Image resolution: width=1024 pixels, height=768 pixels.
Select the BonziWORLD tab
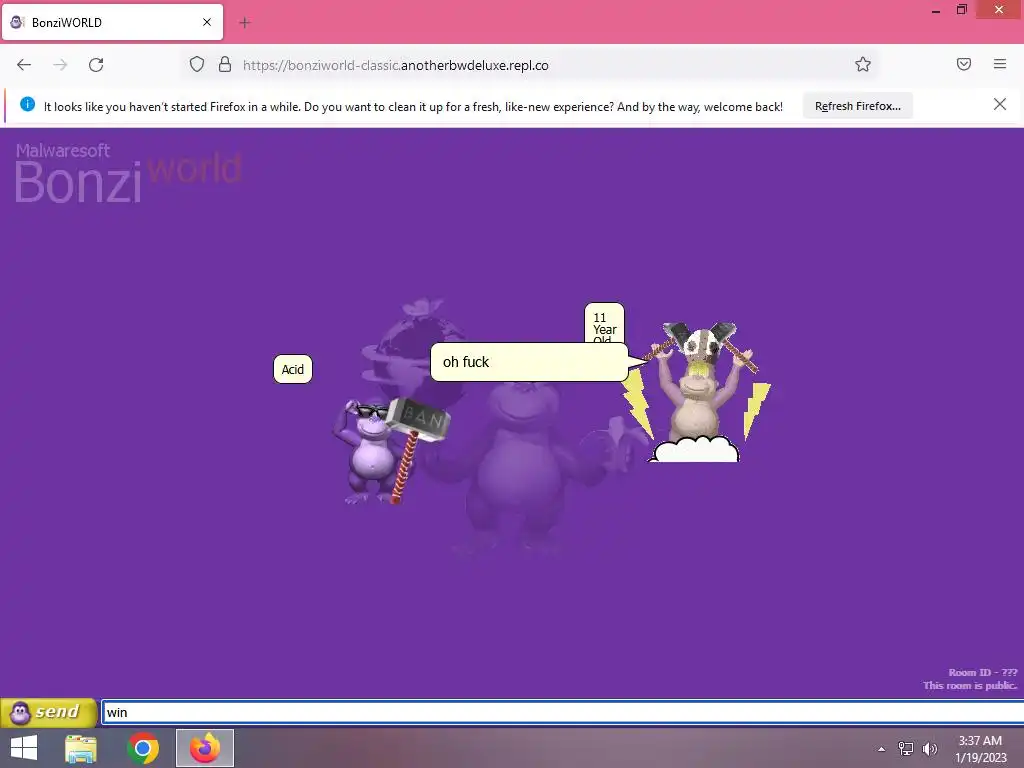[x=112, y=23]
